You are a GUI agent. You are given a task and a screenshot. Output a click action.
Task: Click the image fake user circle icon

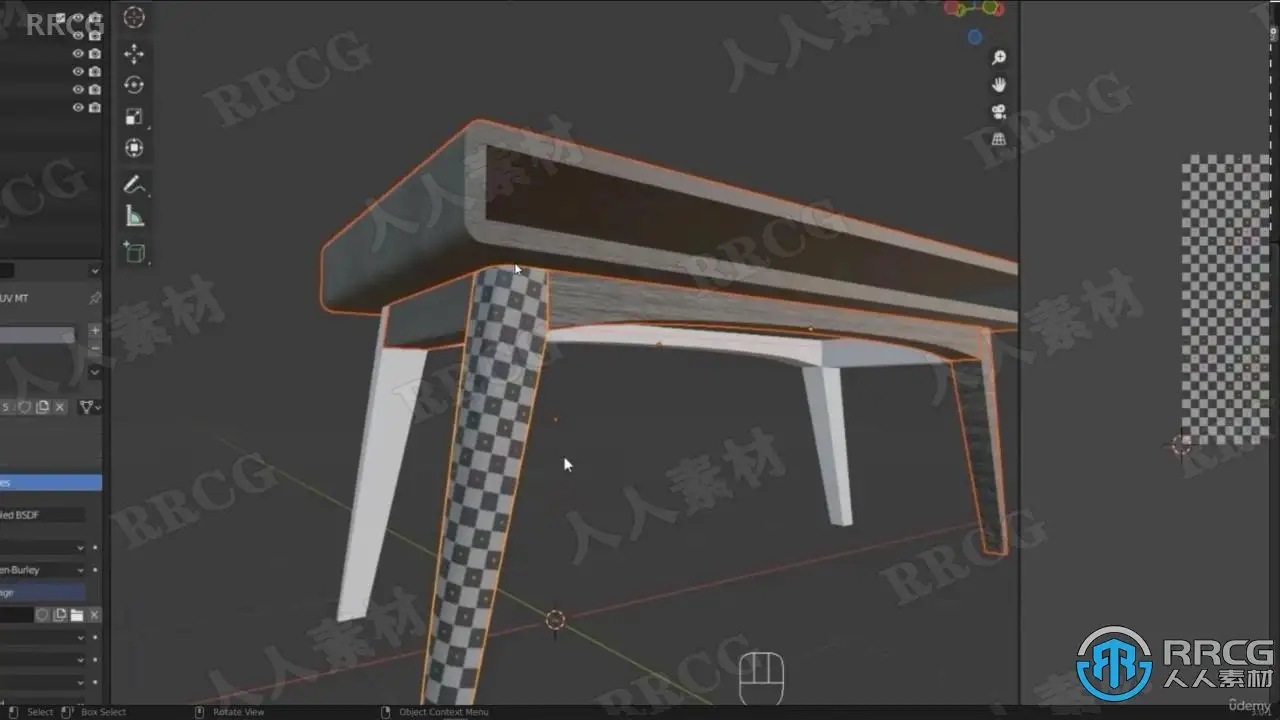[42, 615]
